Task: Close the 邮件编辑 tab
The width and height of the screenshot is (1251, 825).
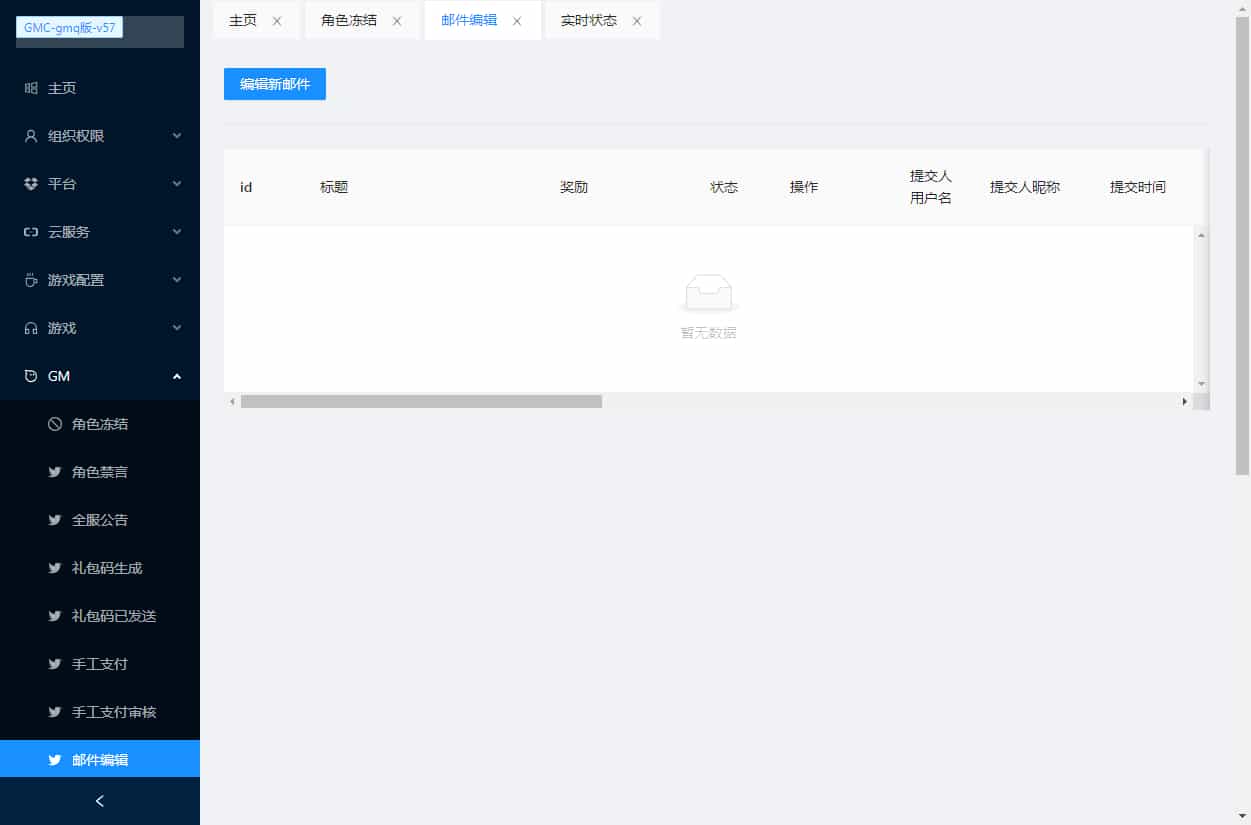Action: [517, 21]
